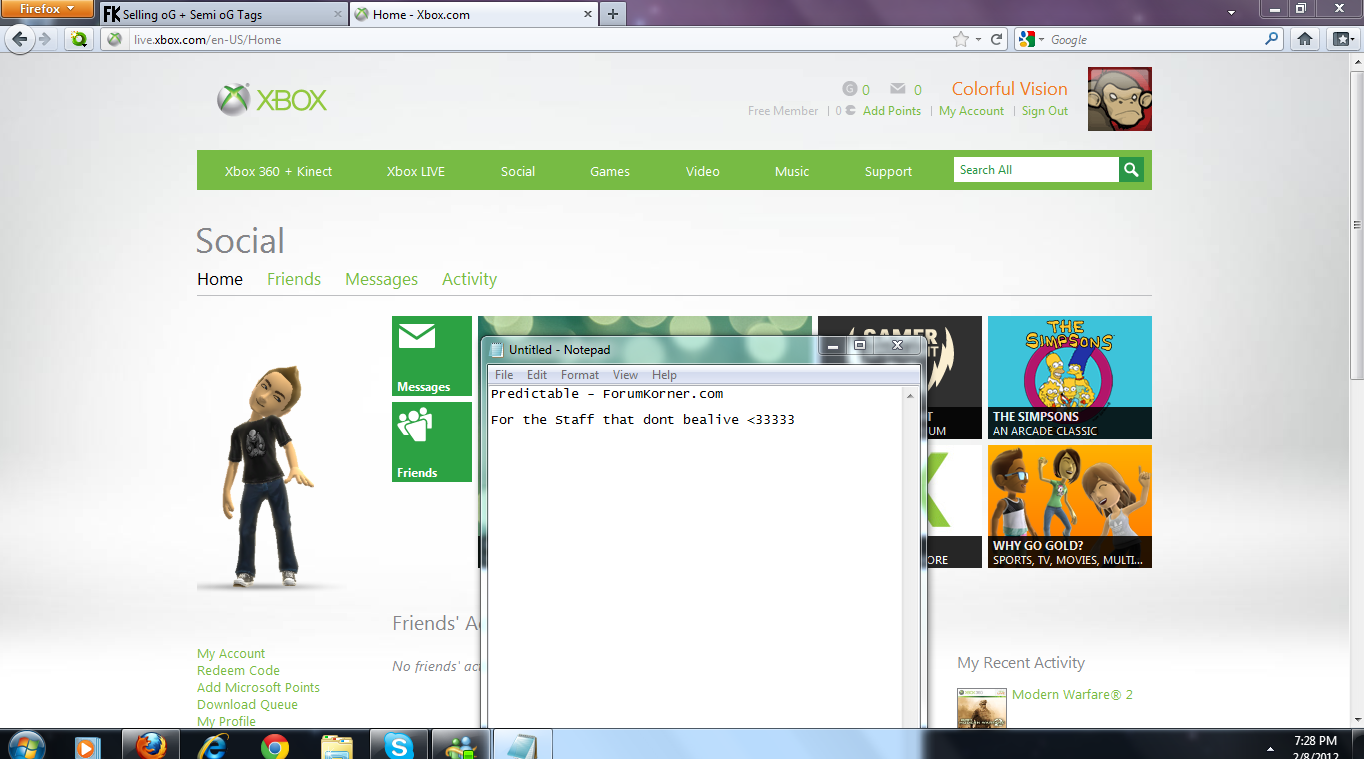Click the green search magnifier button
The image size is (1364, 759).
pyautogui.click(x=1131, y=170)
